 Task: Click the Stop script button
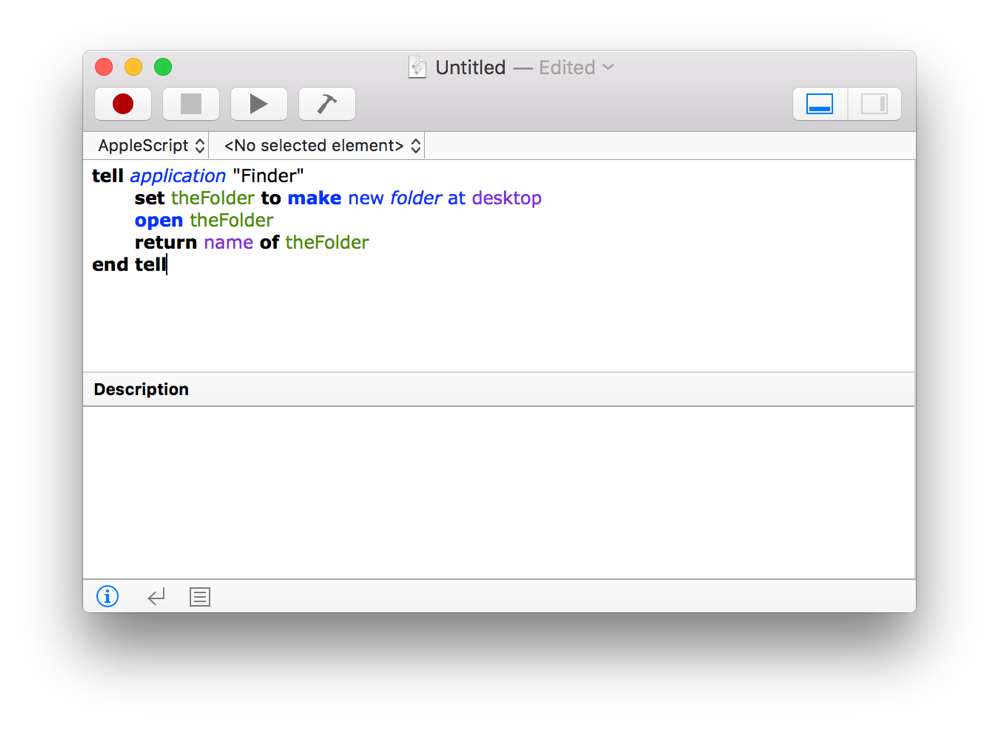click(191, 104)
